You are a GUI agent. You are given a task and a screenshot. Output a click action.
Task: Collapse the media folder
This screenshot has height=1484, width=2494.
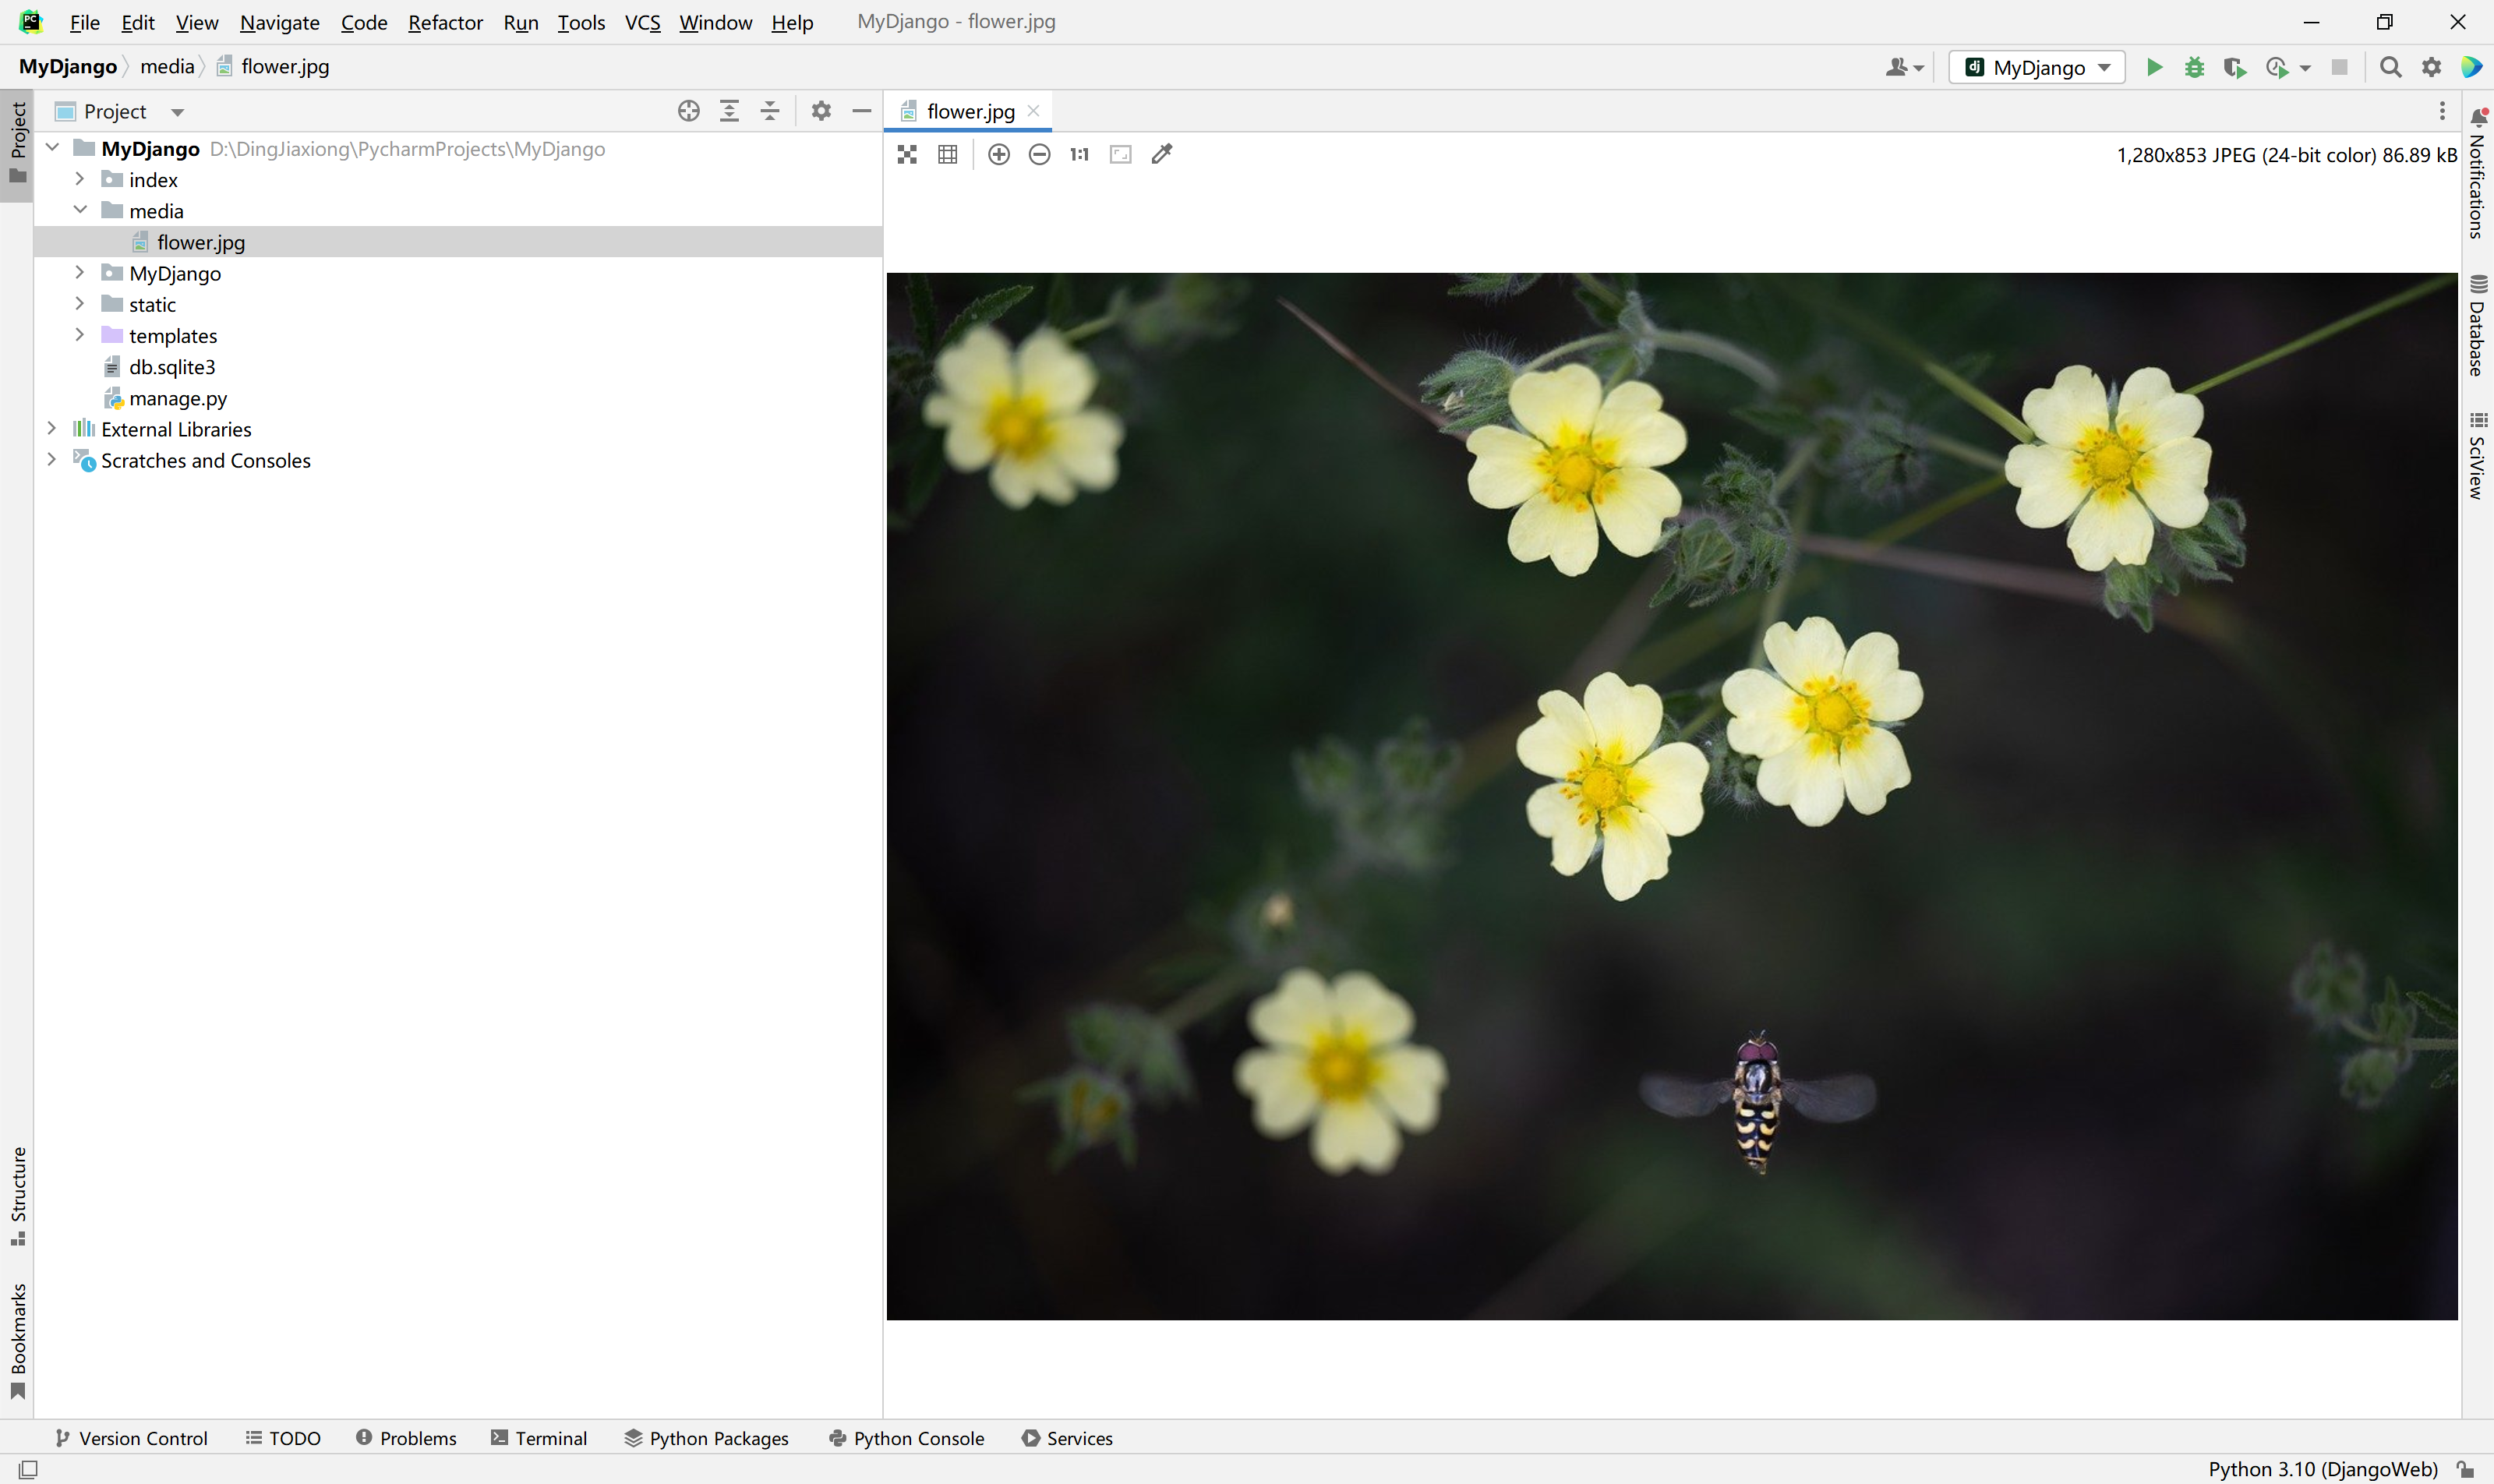click(x=80, y=210)
